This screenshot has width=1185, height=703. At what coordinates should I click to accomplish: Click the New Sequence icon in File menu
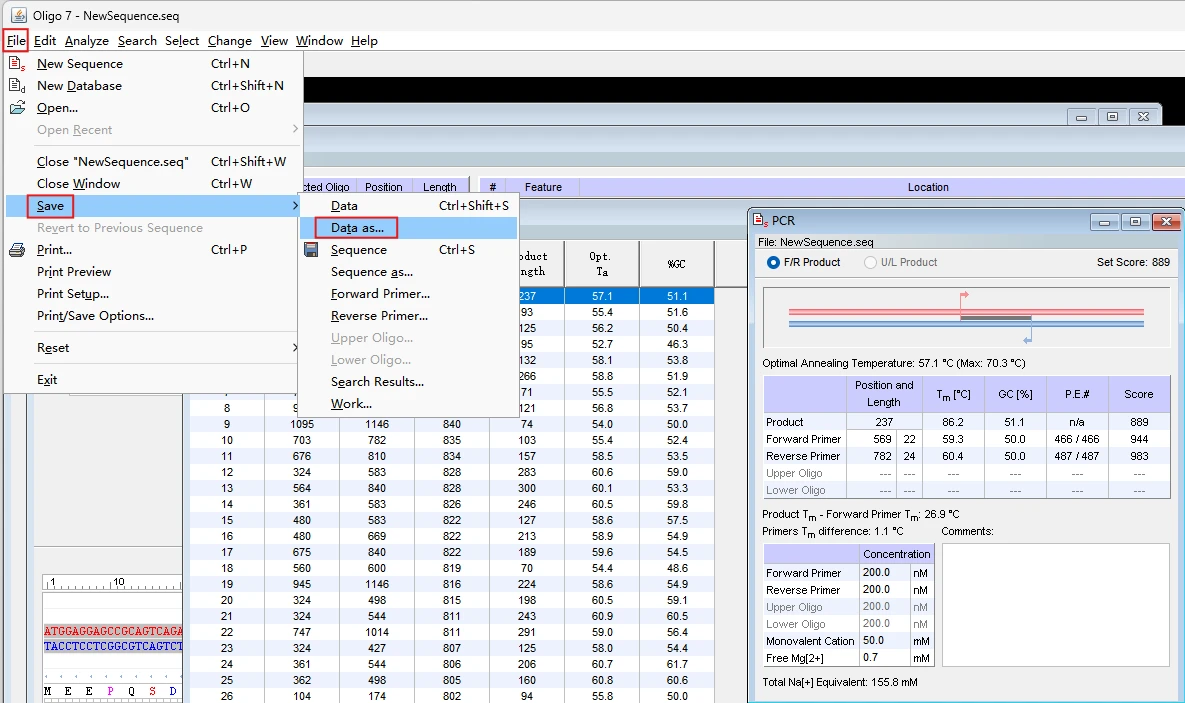pyautogui.click(x=17, y=63)
